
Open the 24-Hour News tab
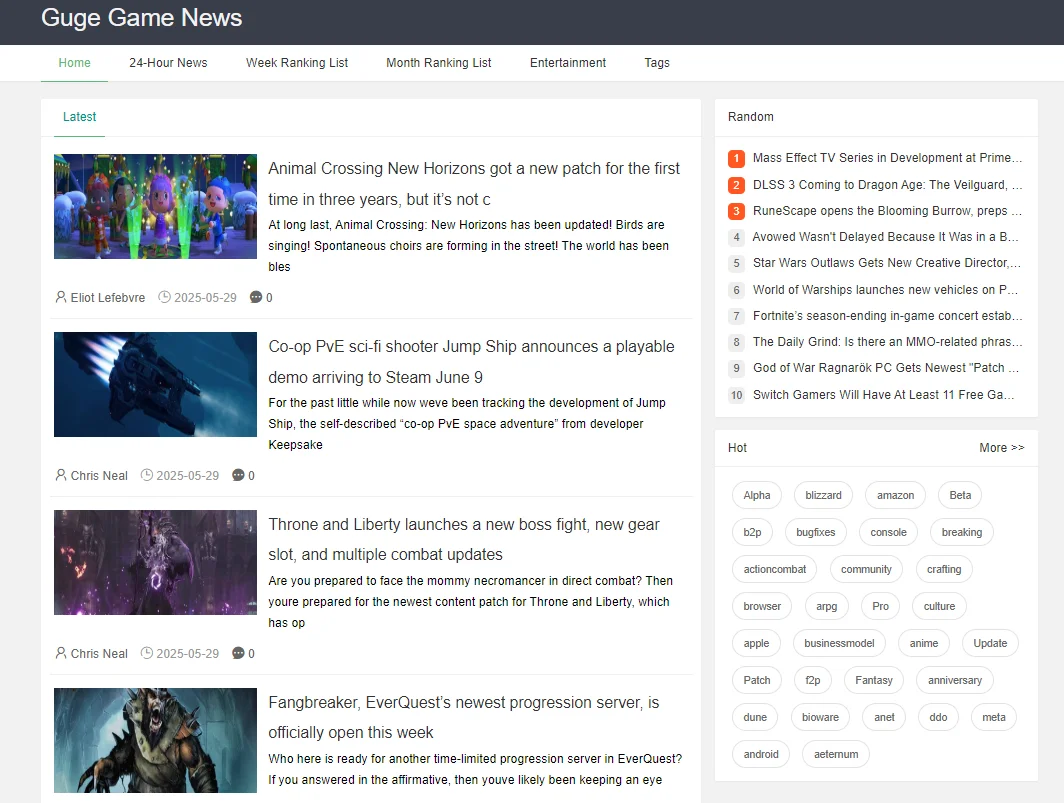click(x=168, y=63)
